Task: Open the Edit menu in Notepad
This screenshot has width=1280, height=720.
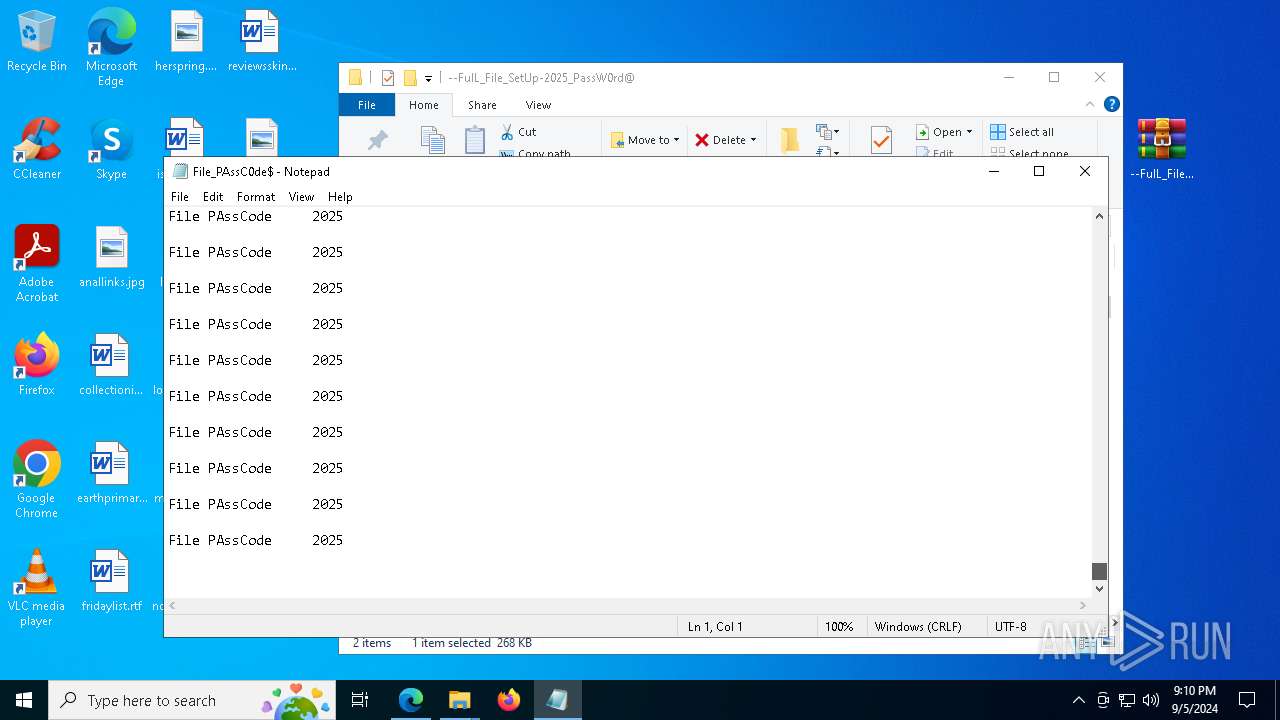Action: pyautogui.click(x=213, y=197)
